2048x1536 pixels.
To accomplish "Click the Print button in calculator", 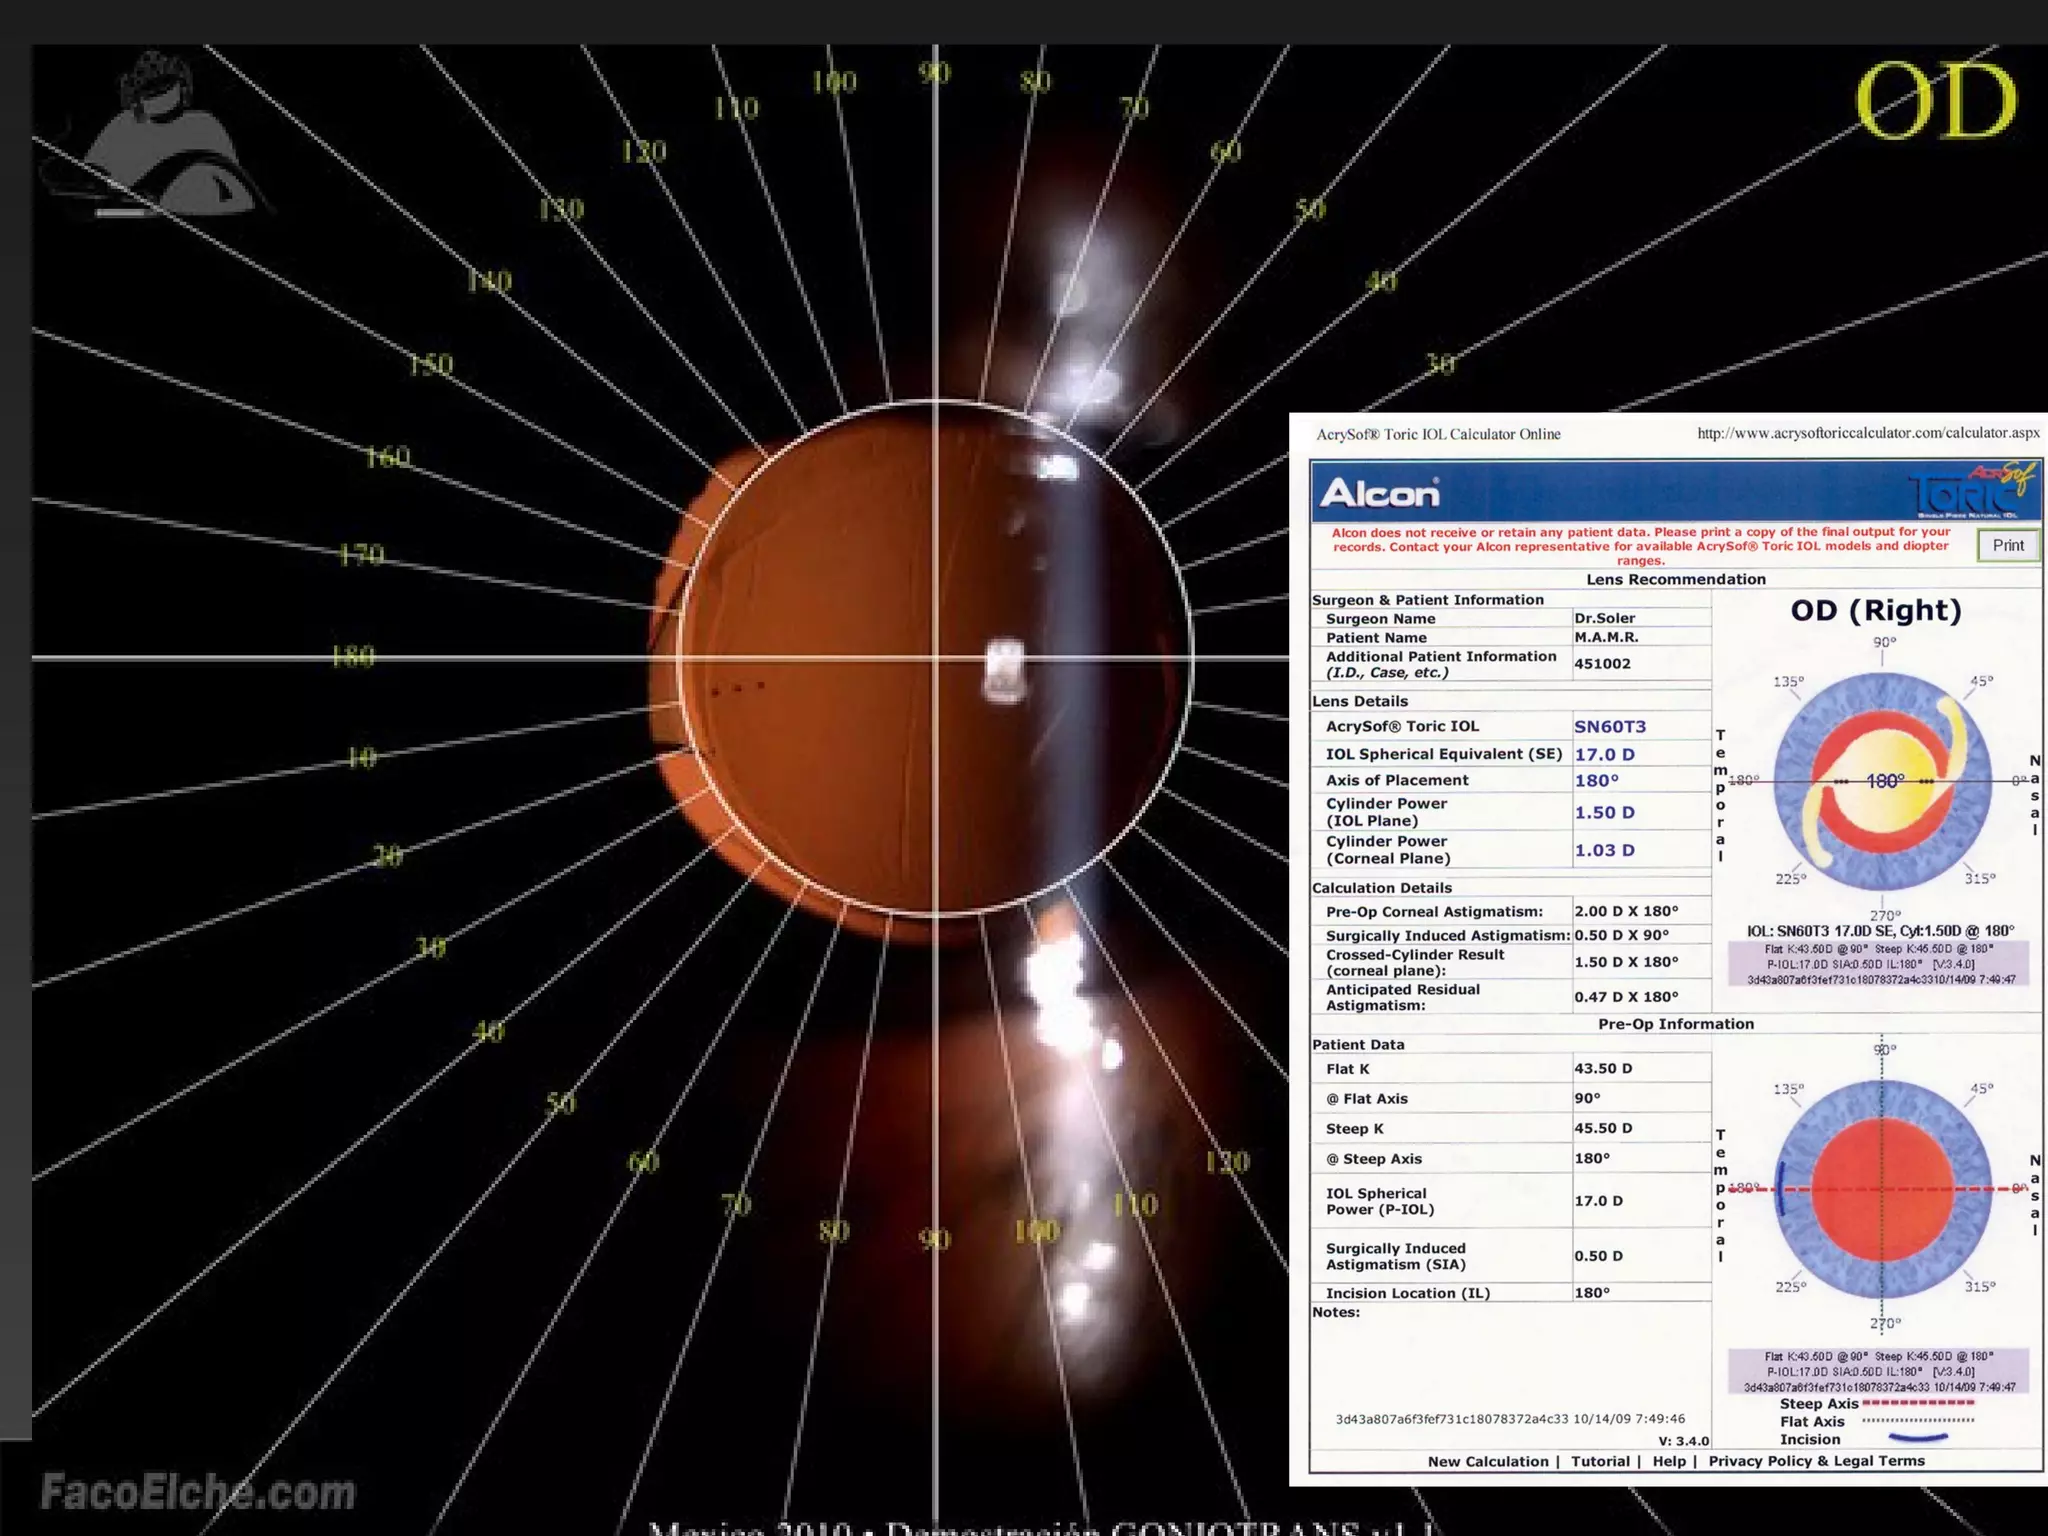I will [2007, 545].
